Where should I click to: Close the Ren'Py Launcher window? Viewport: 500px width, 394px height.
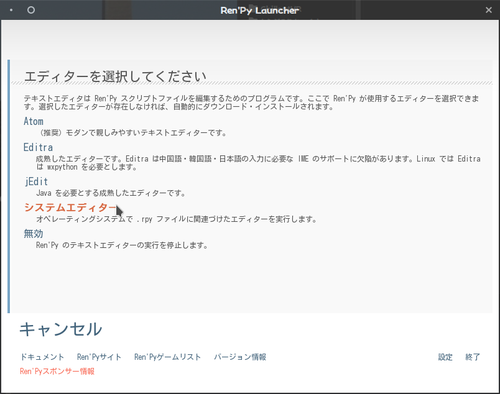pyautogui.click(x=489, y=10)
